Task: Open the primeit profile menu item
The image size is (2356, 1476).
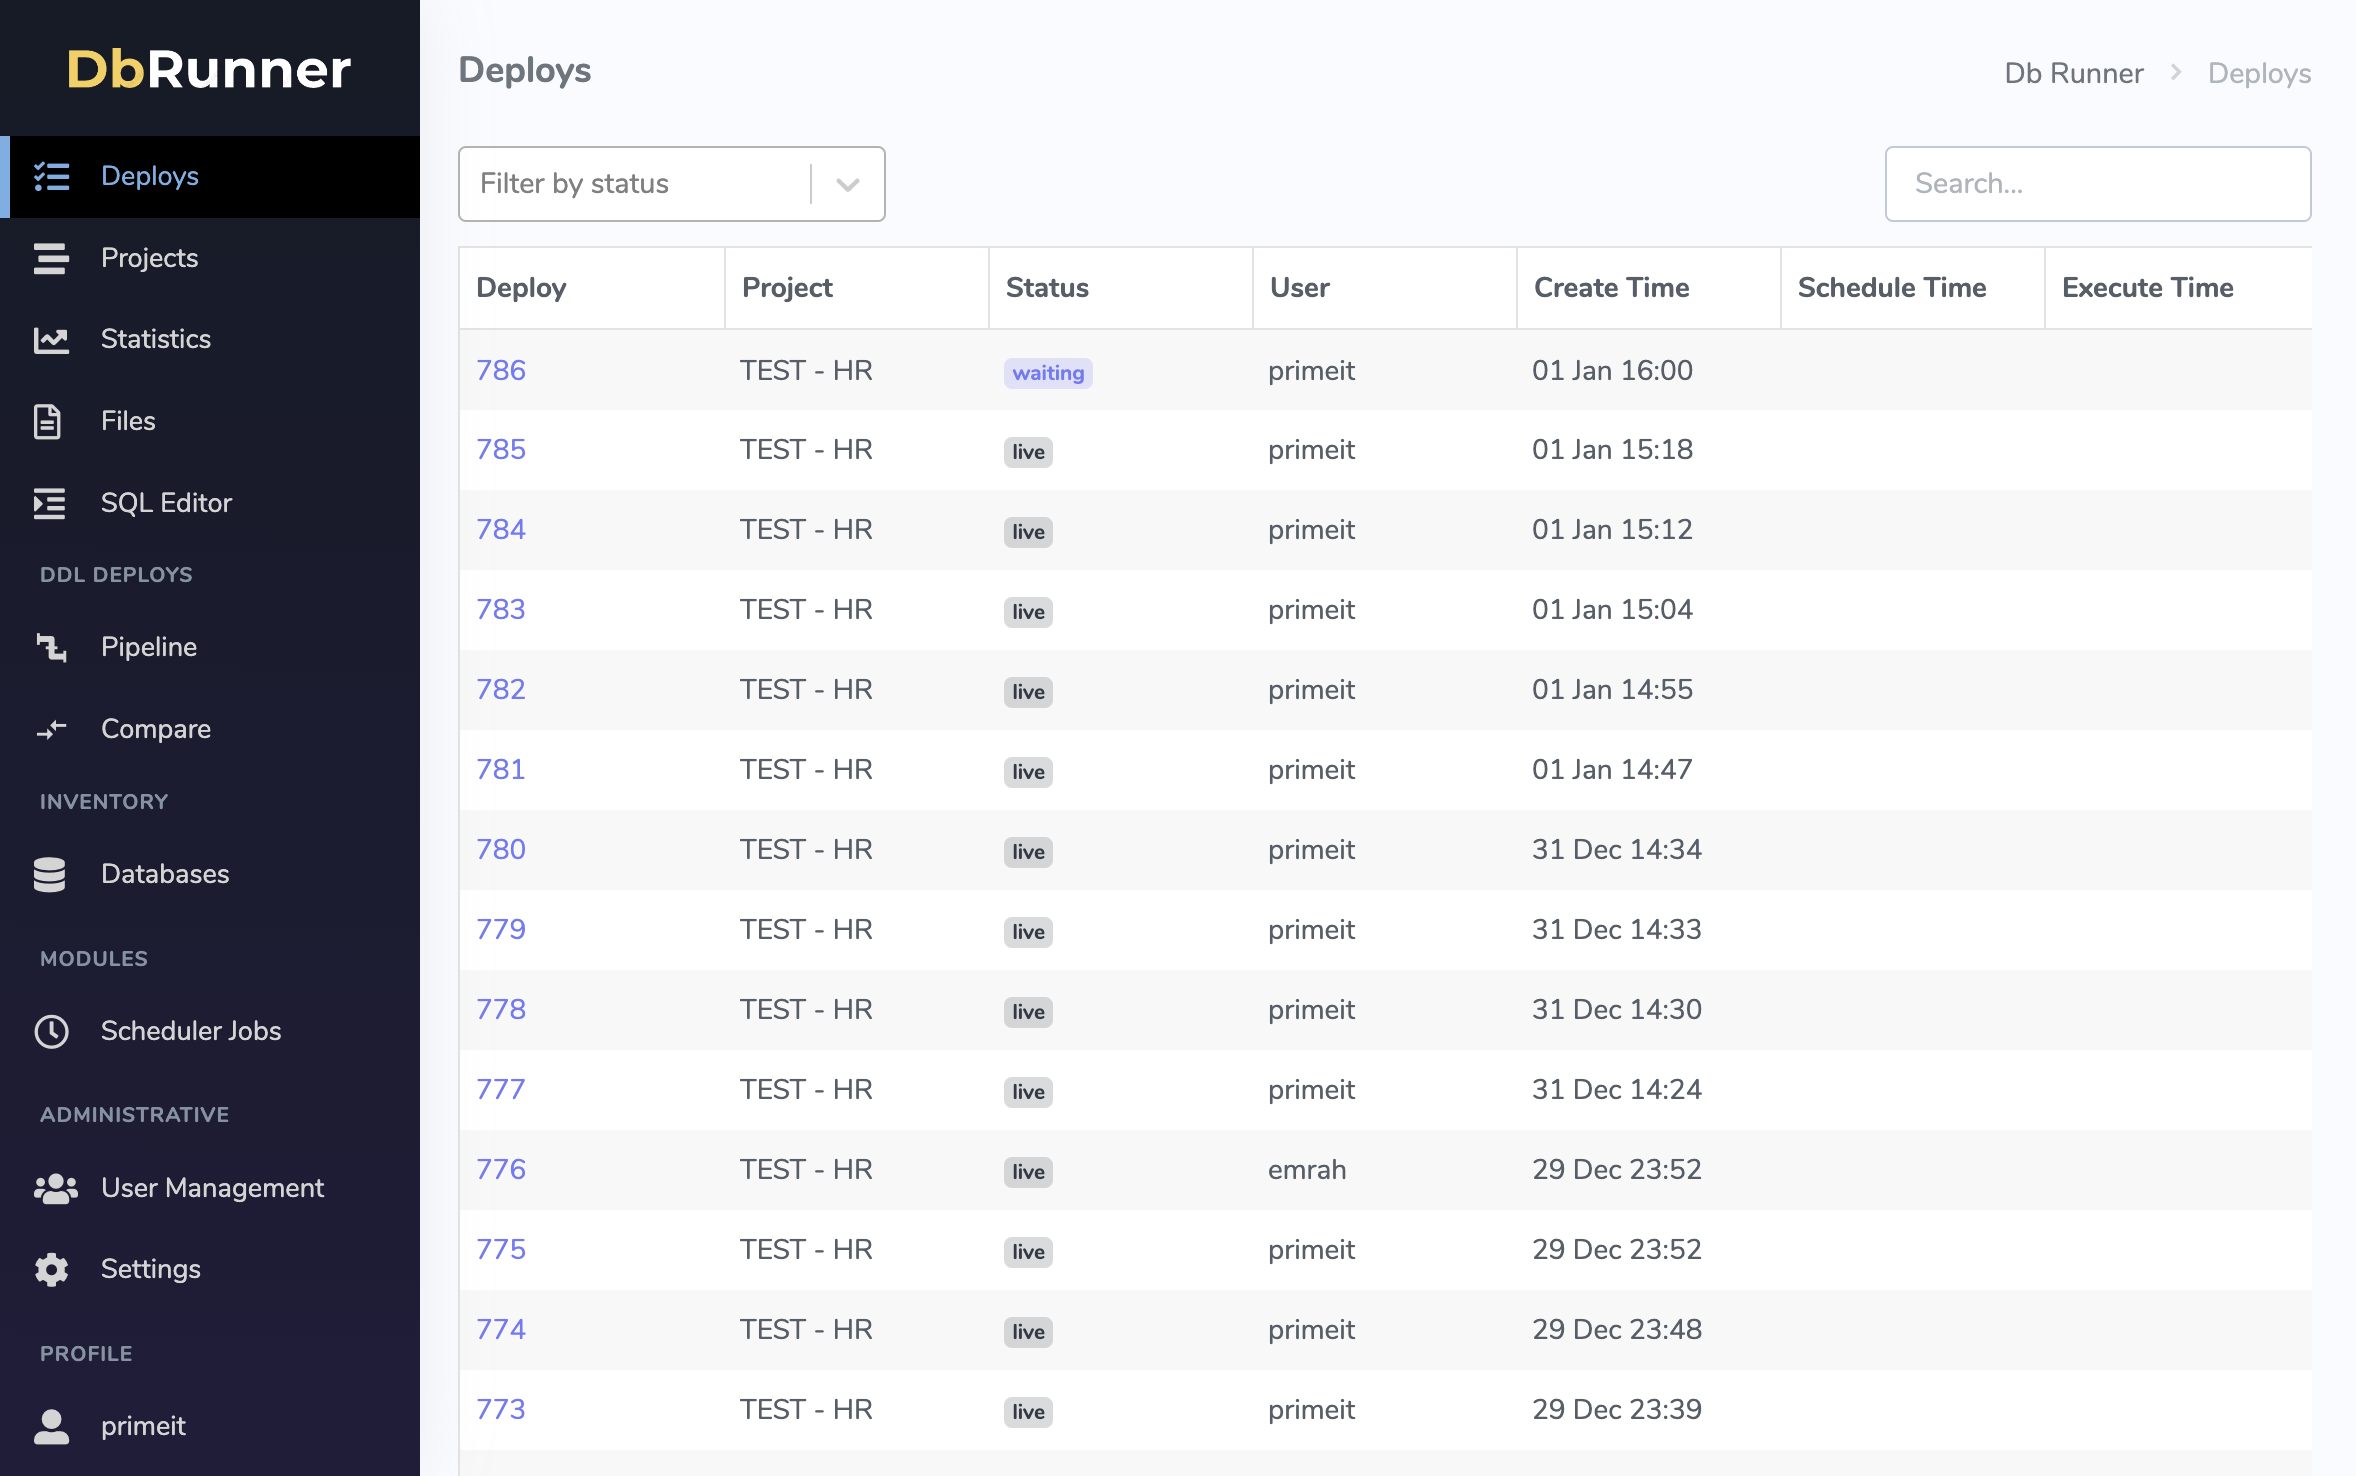Action: tap(143, 1426)
